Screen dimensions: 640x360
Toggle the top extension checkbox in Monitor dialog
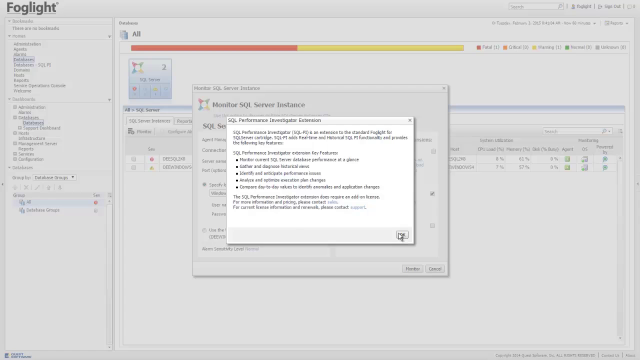click(433, 151)
